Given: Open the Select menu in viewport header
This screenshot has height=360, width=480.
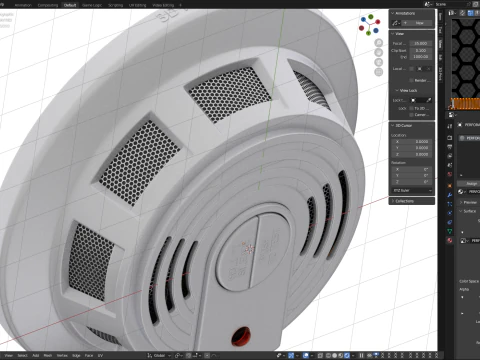Looking at the screenshot, I should tap(22, 355).
